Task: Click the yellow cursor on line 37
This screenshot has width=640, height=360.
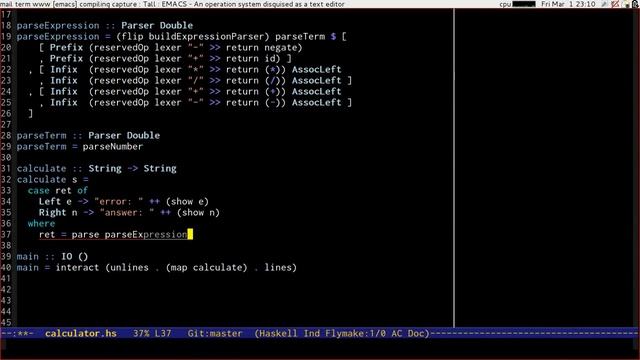Action: tap(190, 234)
